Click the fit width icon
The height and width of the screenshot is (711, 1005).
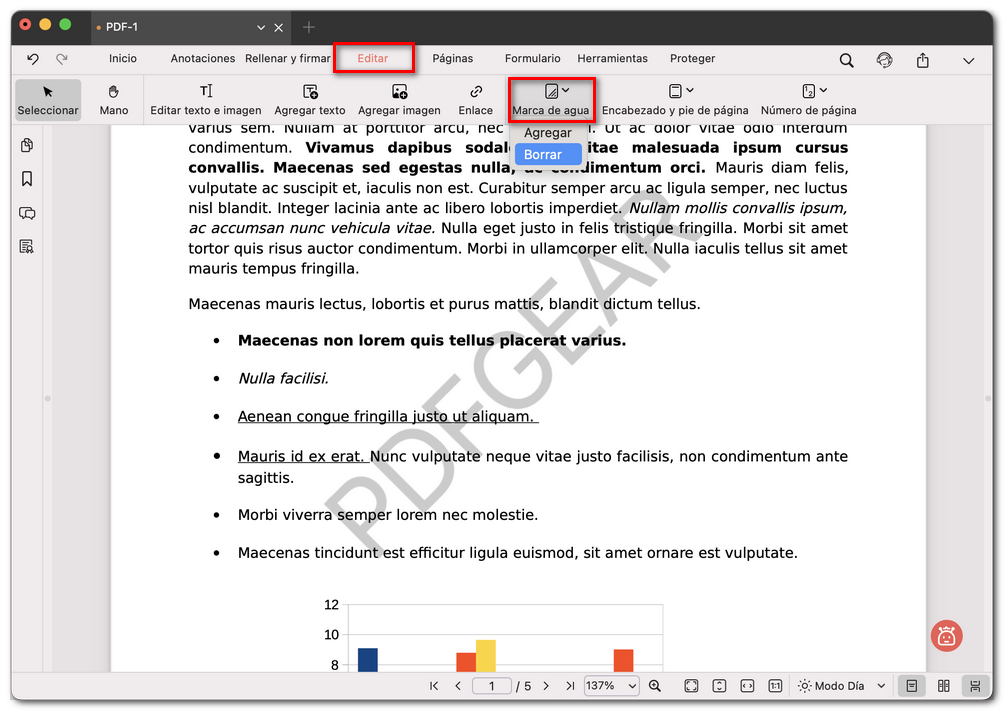coord(747,686)
